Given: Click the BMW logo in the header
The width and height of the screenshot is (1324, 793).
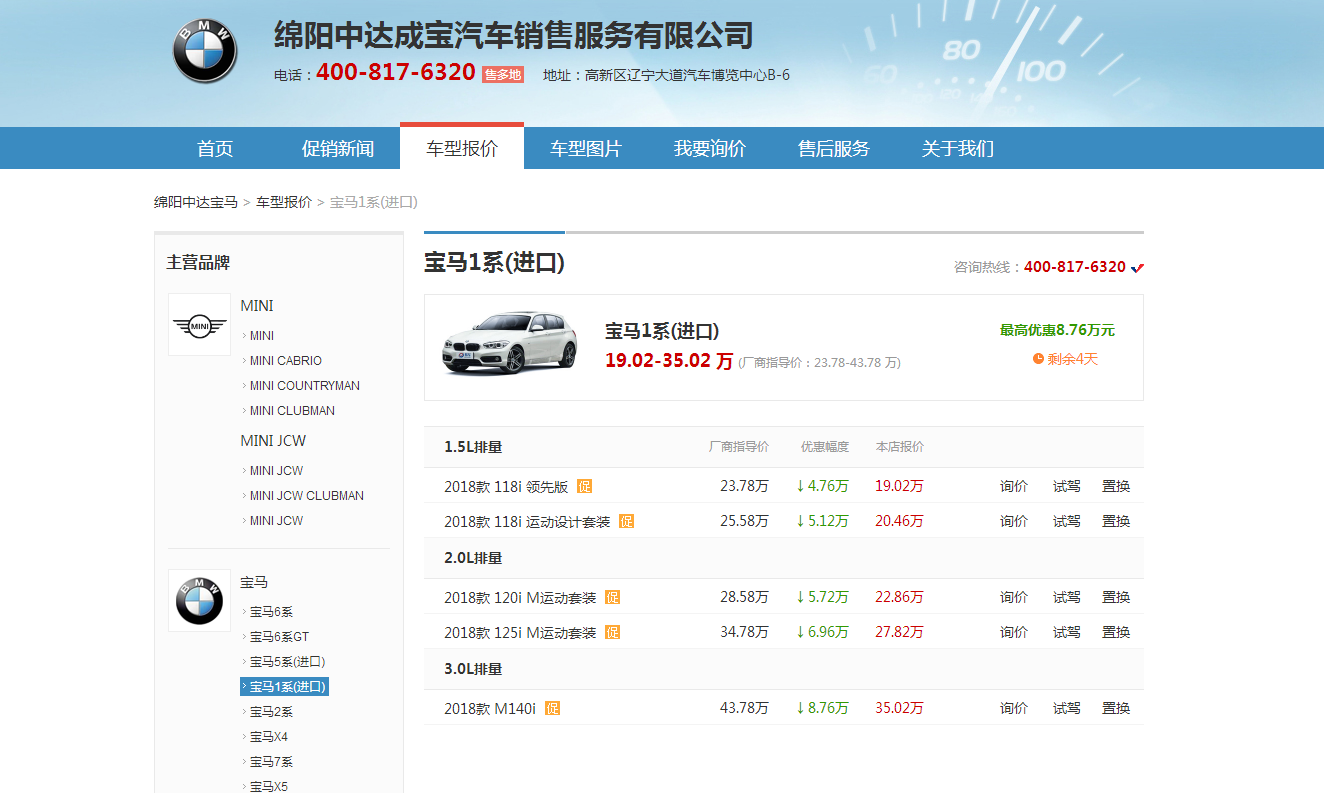Looking at the screenshot, I should coord(205,52).
